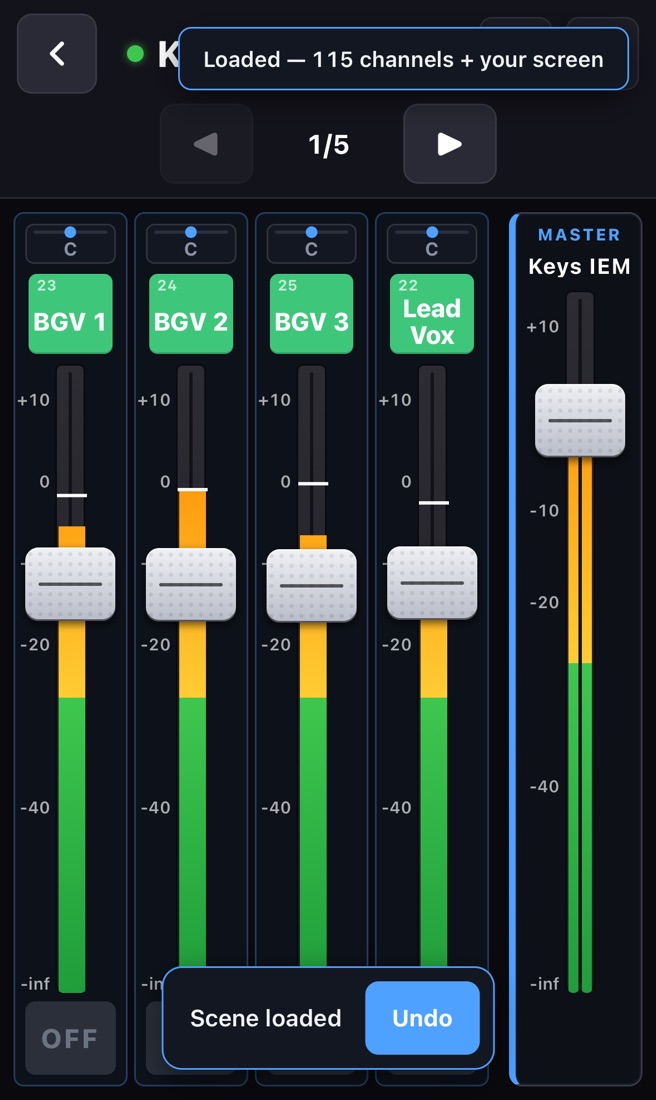
Task: Adjust the BGV 1 pan control
Action: coord(70,243)
